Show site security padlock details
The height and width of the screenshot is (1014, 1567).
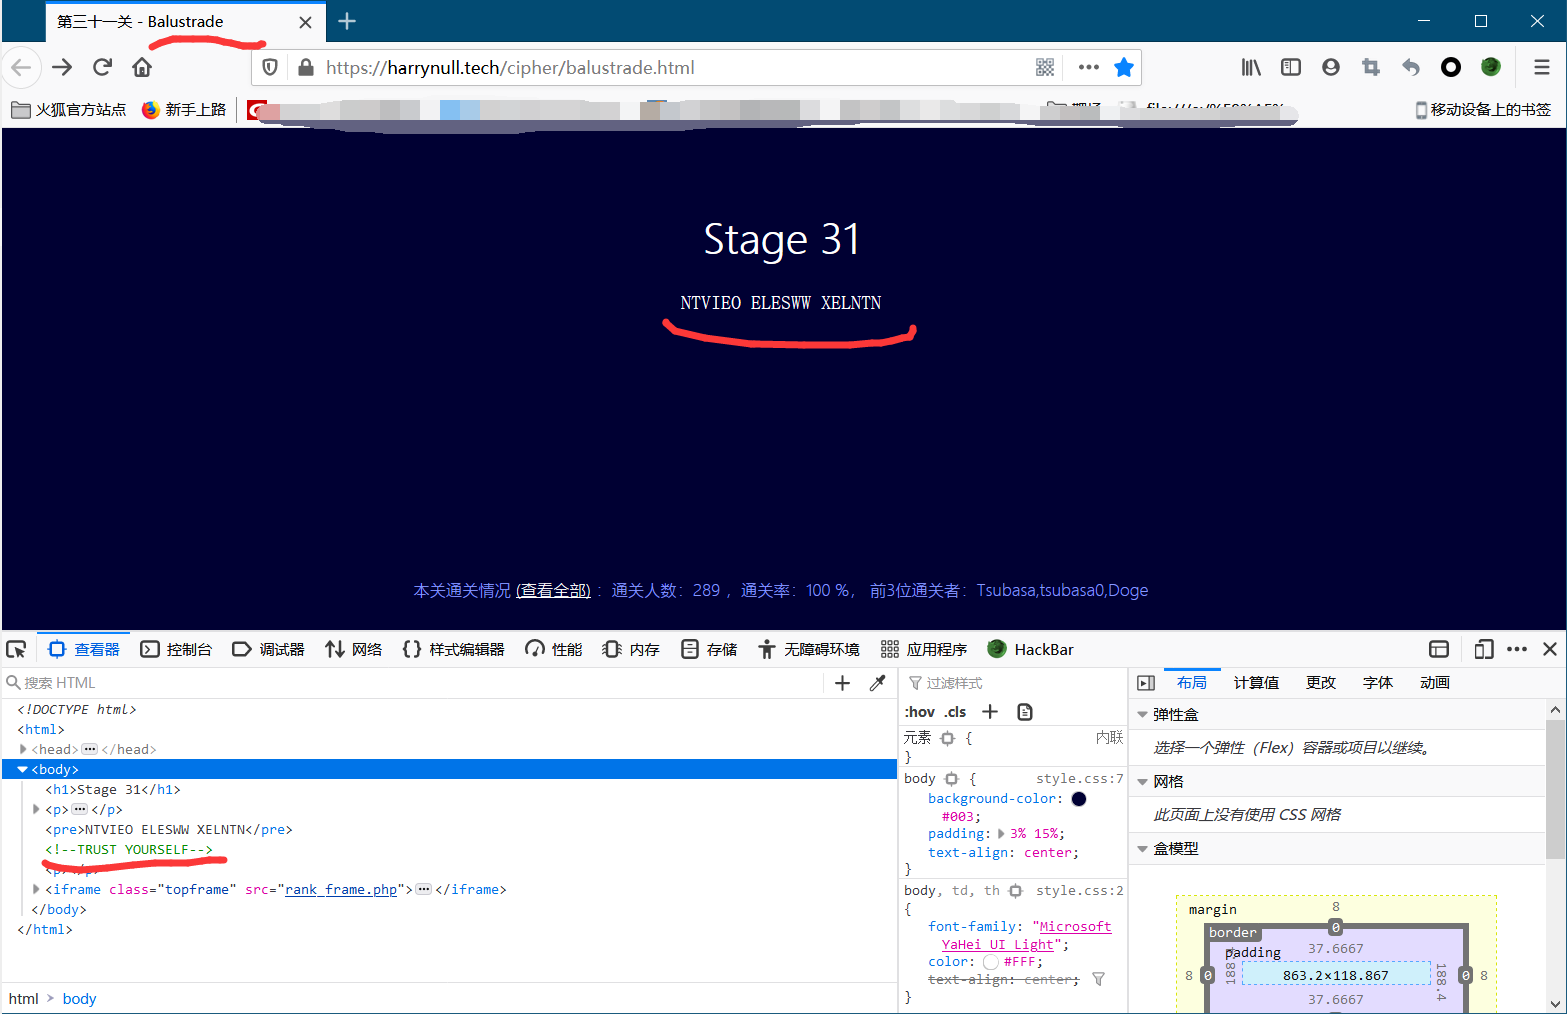click(x=306, y=67)
